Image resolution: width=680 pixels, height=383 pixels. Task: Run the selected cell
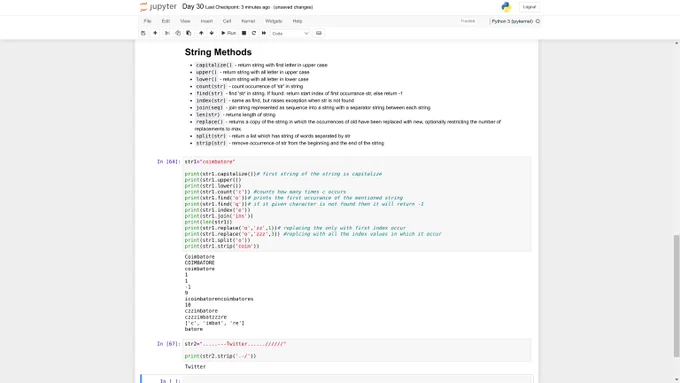[229, 33]
